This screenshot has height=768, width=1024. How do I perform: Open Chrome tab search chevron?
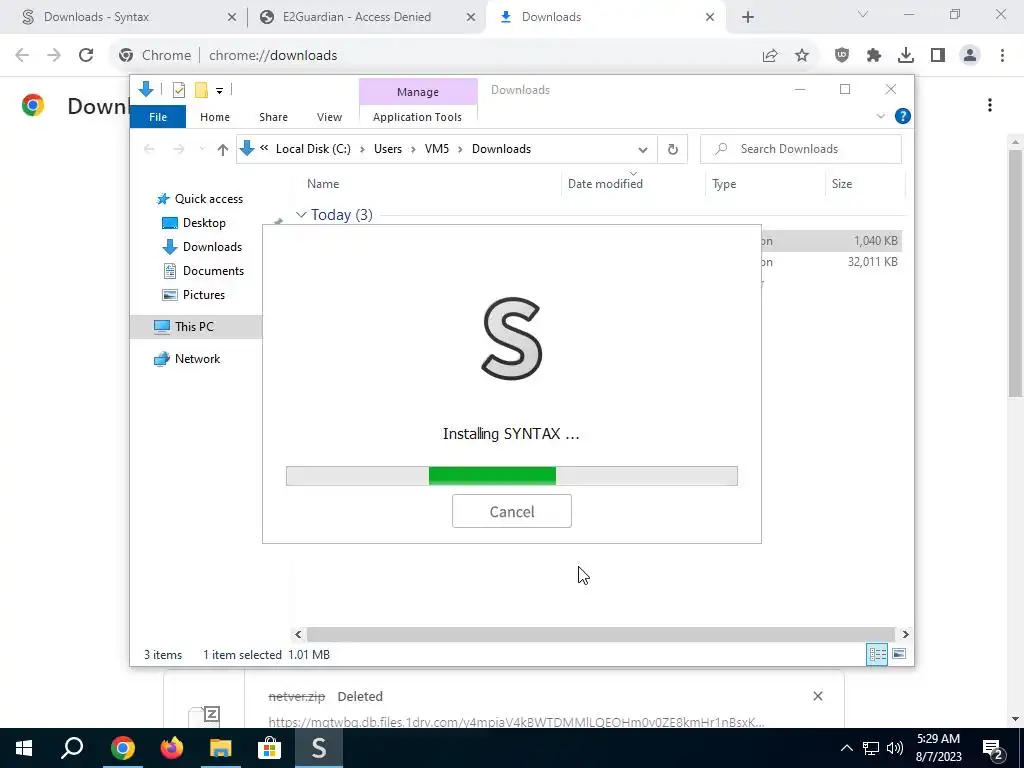[x=863, y=14]
